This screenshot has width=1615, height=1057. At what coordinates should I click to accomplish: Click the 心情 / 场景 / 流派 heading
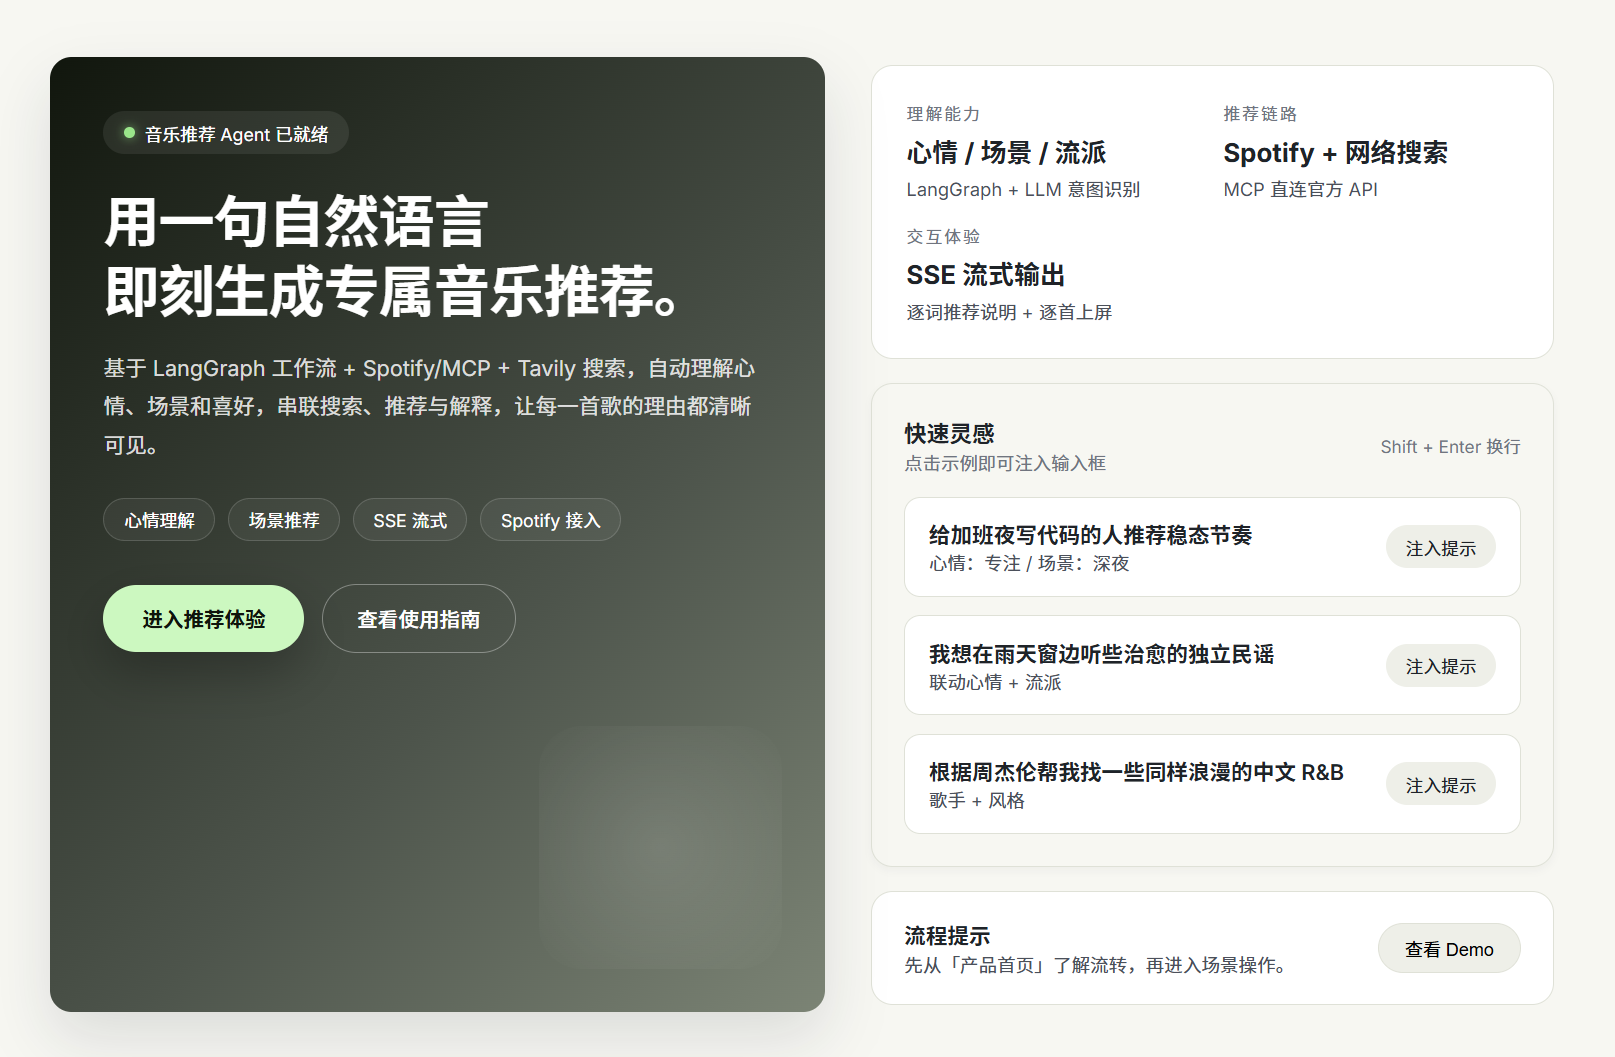1006,152
